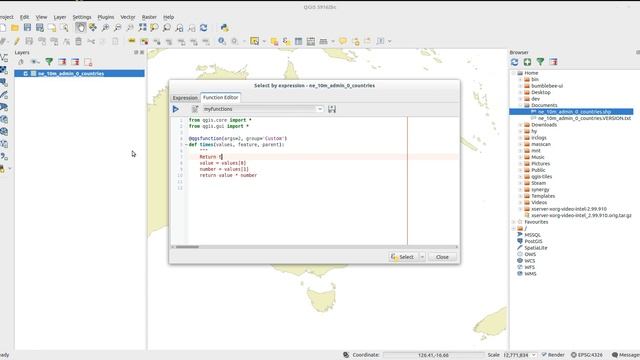Open the Scale dropdown in status bar
The height and width of the screenshot is (360, 640).
(x=534, y=355)
